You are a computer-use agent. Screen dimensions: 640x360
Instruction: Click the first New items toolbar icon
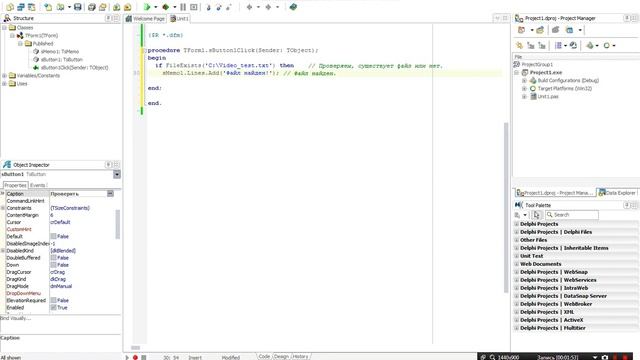pos(10,7)
